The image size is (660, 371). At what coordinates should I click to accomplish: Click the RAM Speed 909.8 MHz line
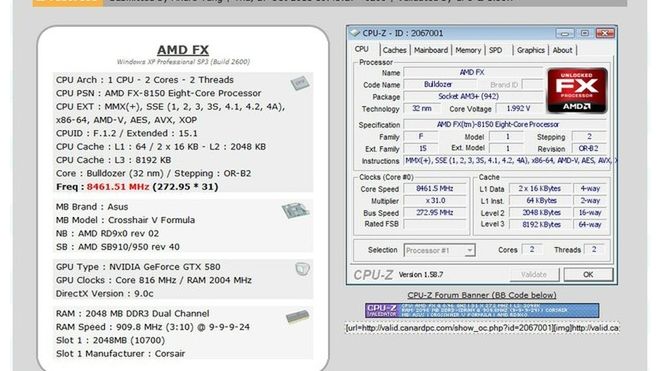[x=153, y=327]
